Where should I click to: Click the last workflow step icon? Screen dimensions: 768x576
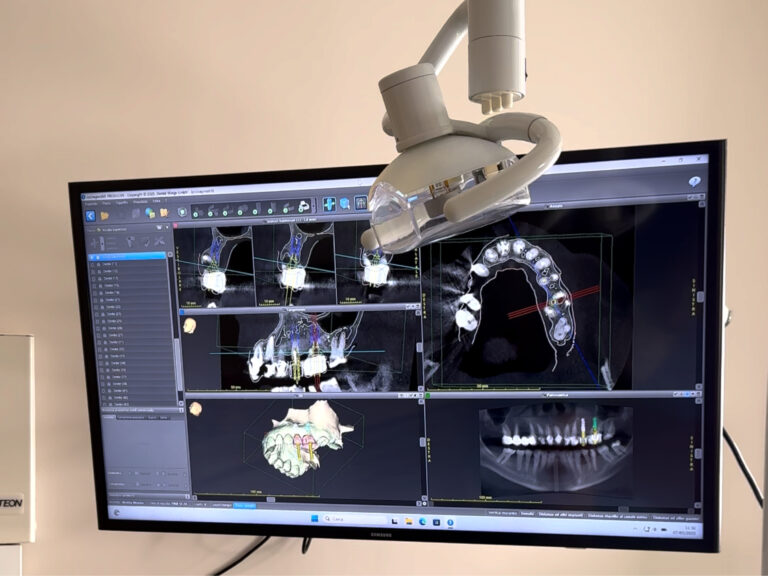point(302,207)
